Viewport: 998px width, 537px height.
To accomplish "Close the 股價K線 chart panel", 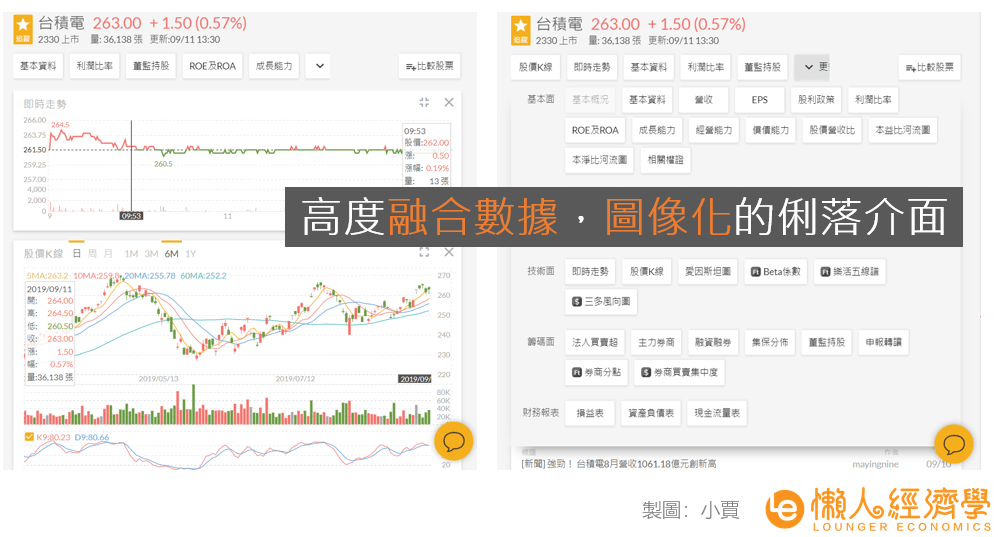I will tap(449, 253).
